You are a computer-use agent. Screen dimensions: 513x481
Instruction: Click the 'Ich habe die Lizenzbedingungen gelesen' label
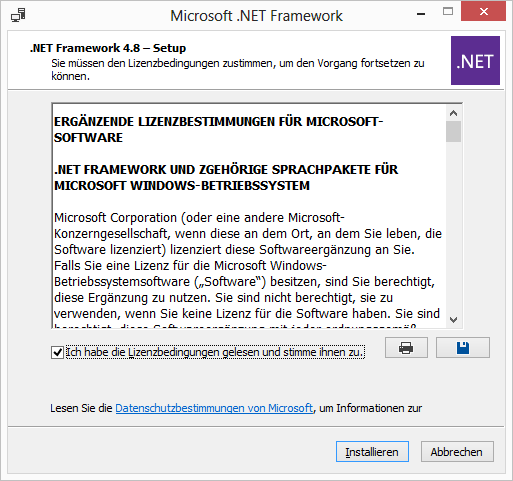pyautogui.click(x=215, y=352)
